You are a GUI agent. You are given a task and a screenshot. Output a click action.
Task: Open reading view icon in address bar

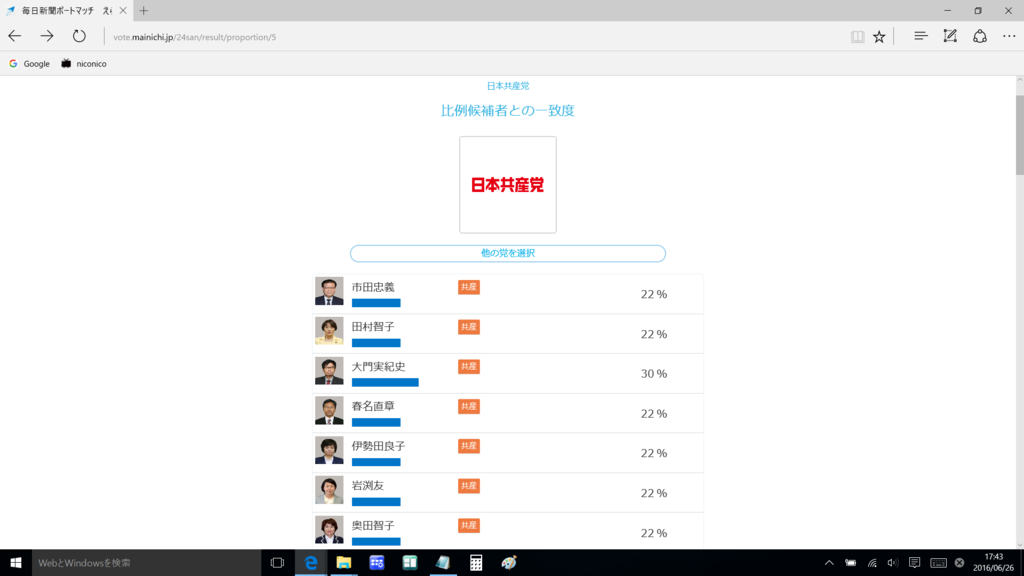(x=857, y=37)
